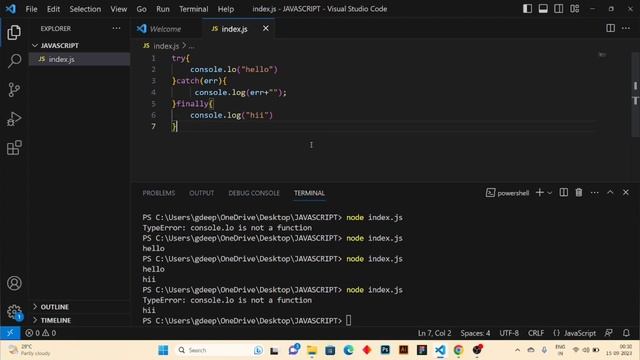The height and width of the screenshot is (360, 640).
Task: Customize layout icon in title bar
Action: click(574, 9)
